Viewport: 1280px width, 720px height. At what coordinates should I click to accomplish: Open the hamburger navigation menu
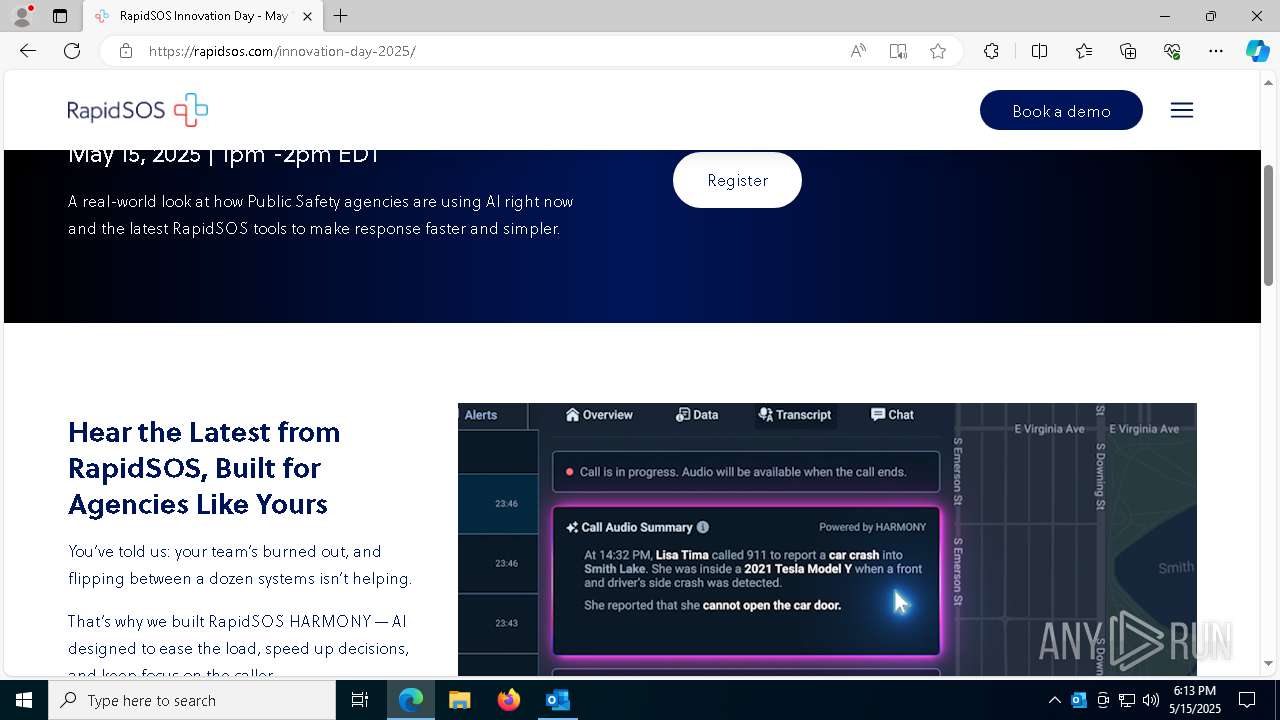[1182, 110]
